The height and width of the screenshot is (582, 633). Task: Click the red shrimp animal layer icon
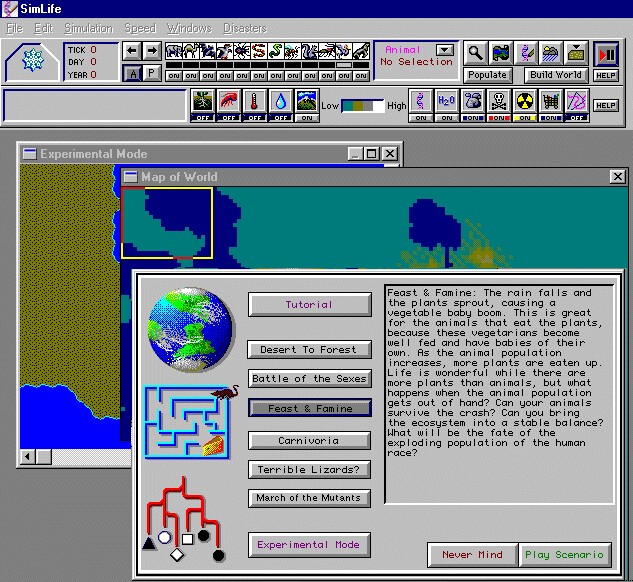coord(228,101)
